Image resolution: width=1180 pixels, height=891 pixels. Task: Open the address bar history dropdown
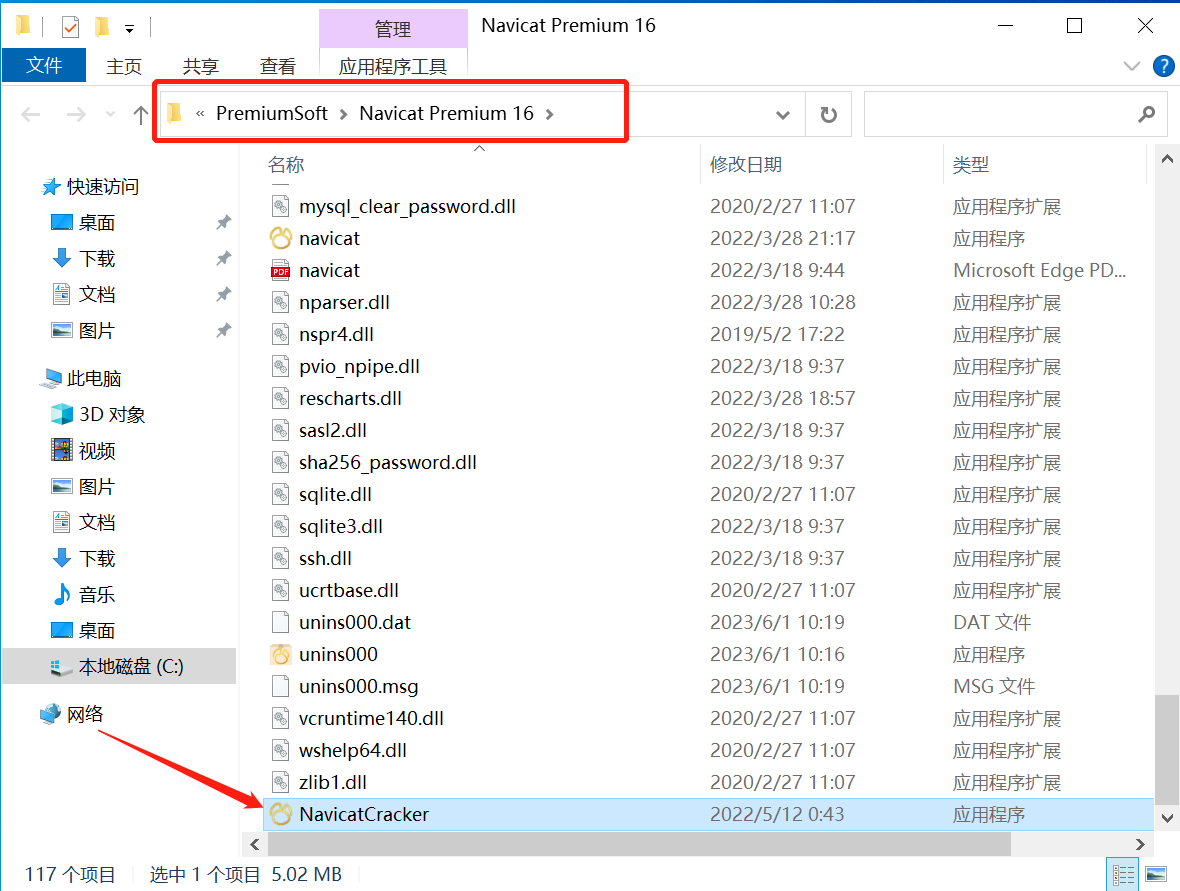point(783,114)
